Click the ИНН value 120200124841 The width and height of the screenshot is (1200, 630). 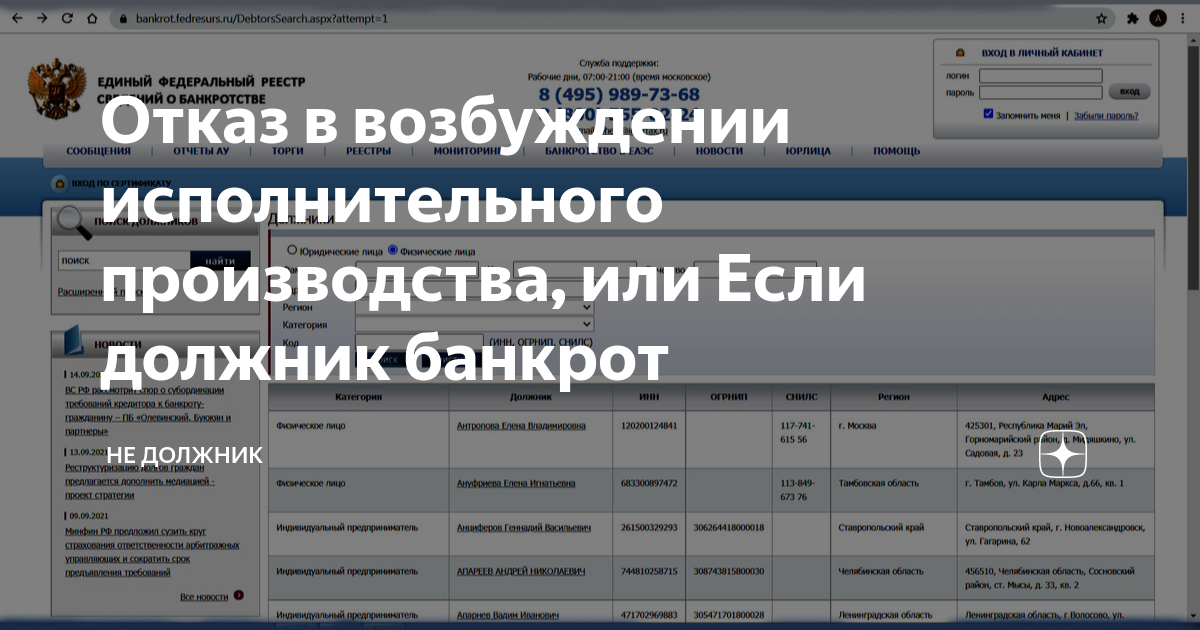coord(649,425)
